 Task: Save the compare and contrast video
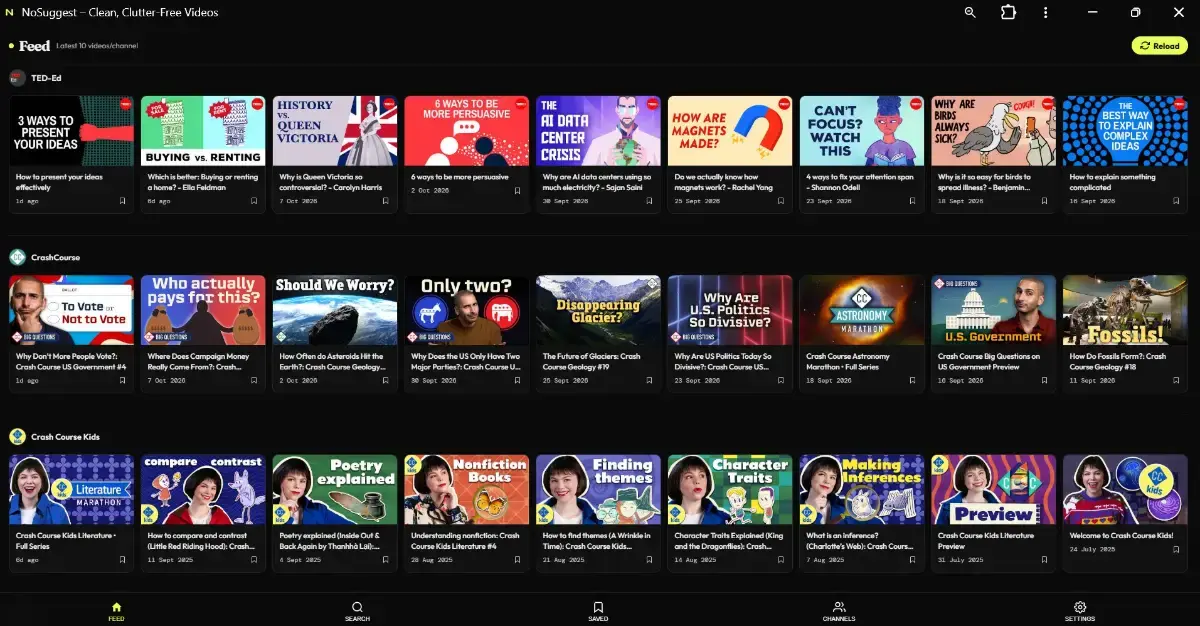[255, 560]
